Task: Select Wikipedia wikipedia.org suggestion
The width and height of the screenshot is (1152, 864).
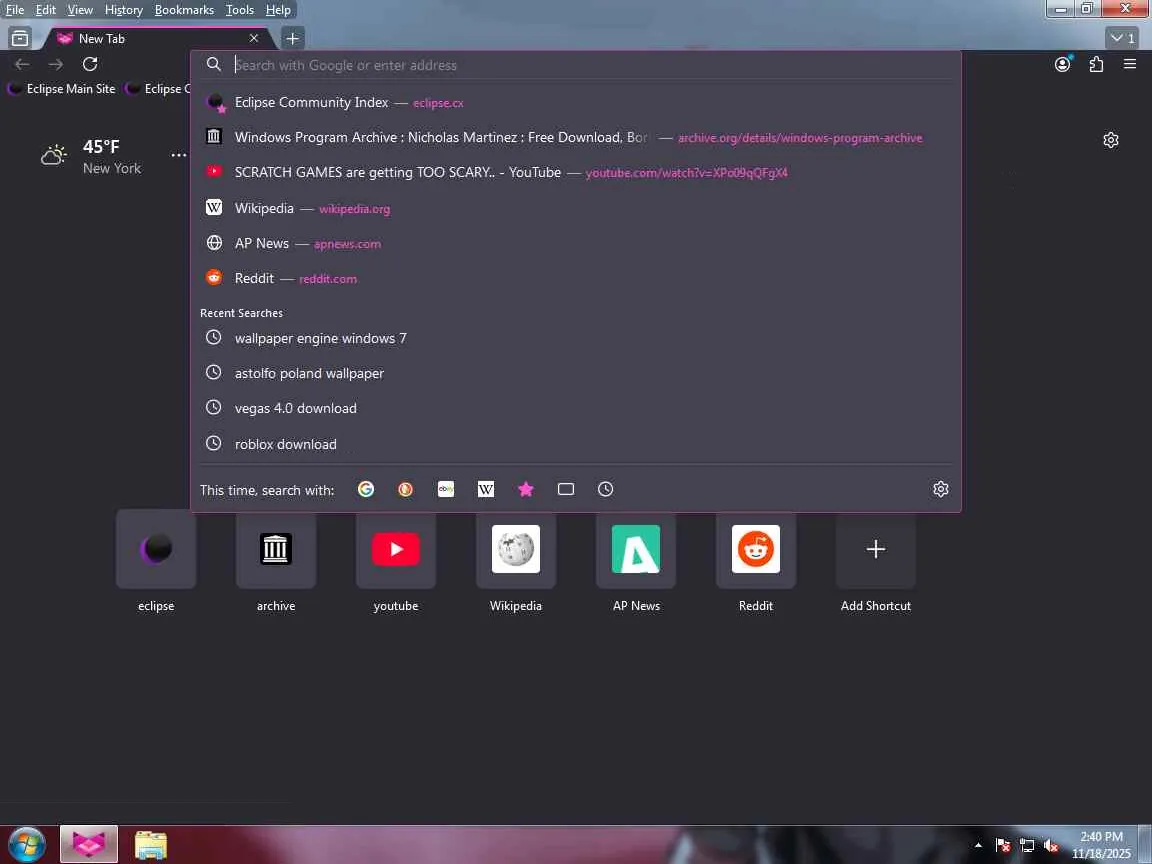Action: point(575,209)
